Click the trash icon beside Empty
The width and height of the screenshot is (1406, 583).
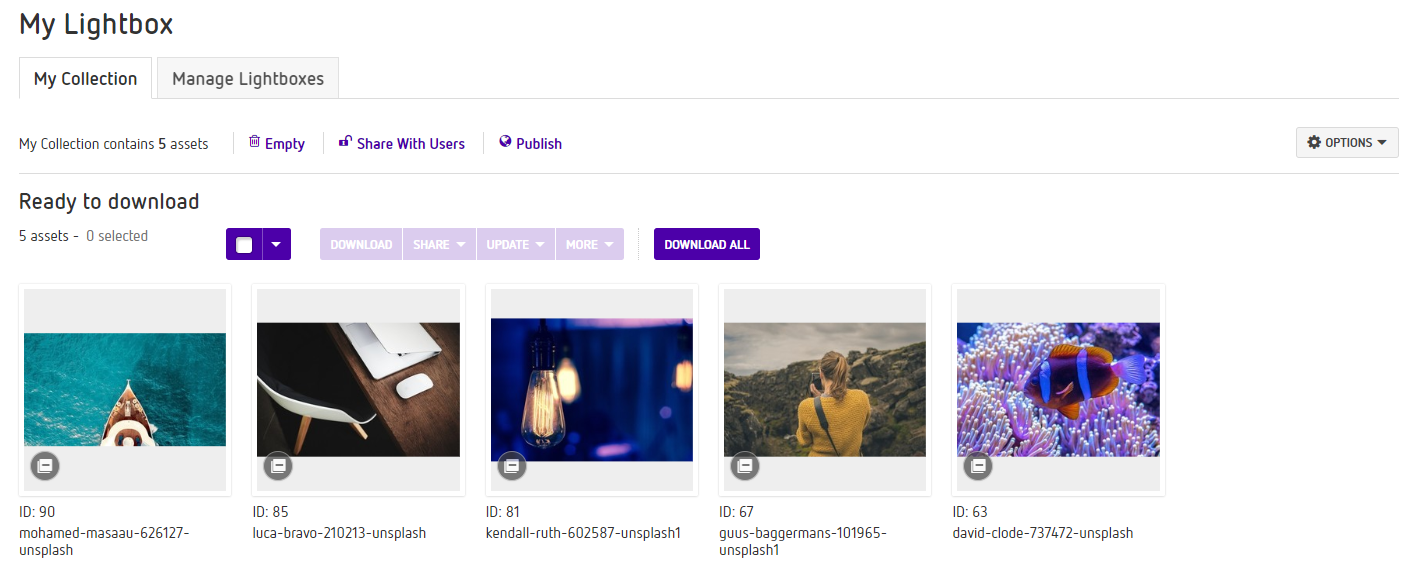(x=254, y=142)
